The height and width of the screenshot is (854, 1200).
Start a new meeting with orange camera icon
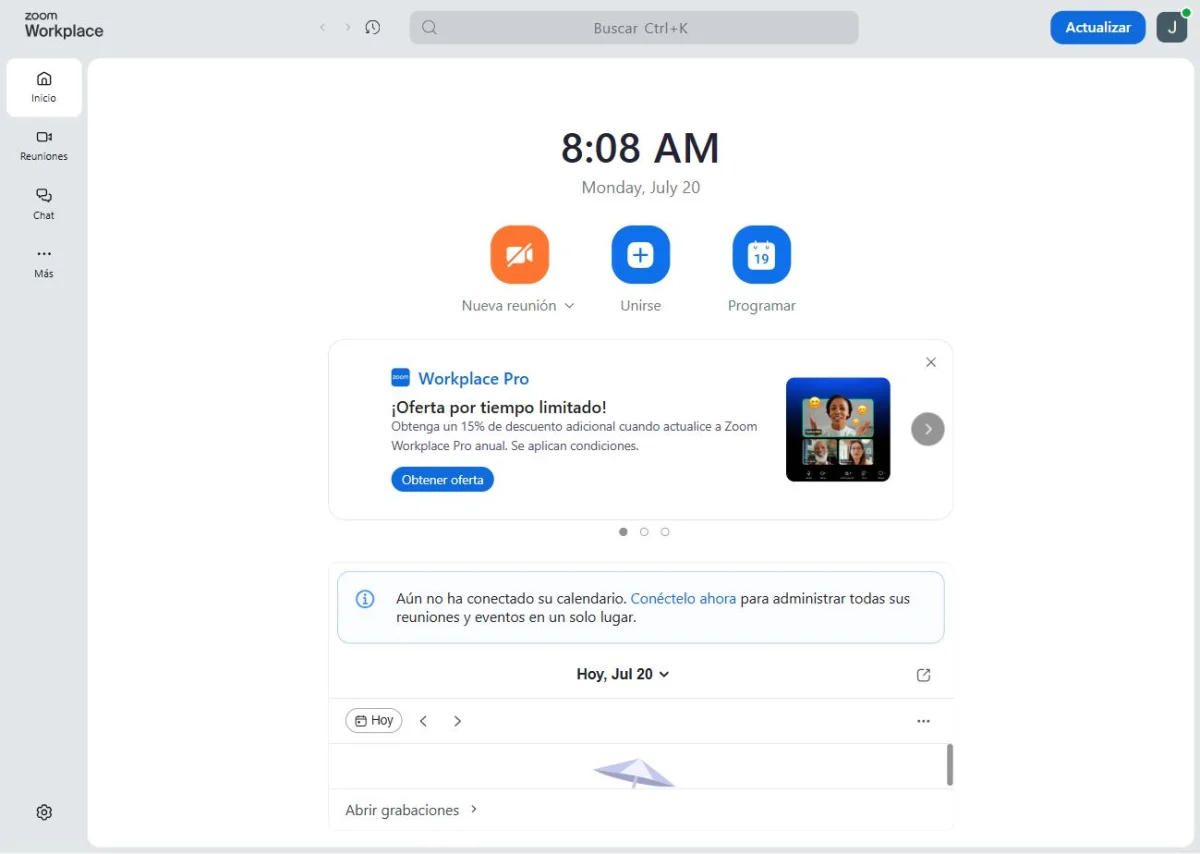point(520,255)
